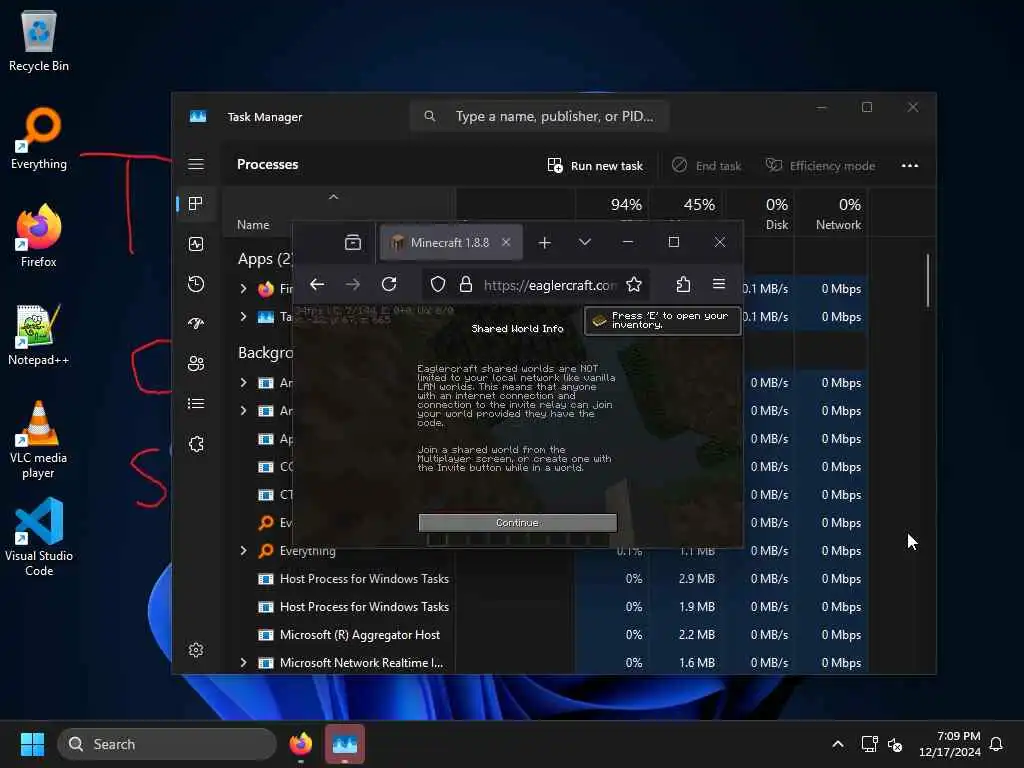Image resolution: width=1024 pixels, height=768 pixels.
Task: Open Everything desktop shortcut
Action: point(39,138)
